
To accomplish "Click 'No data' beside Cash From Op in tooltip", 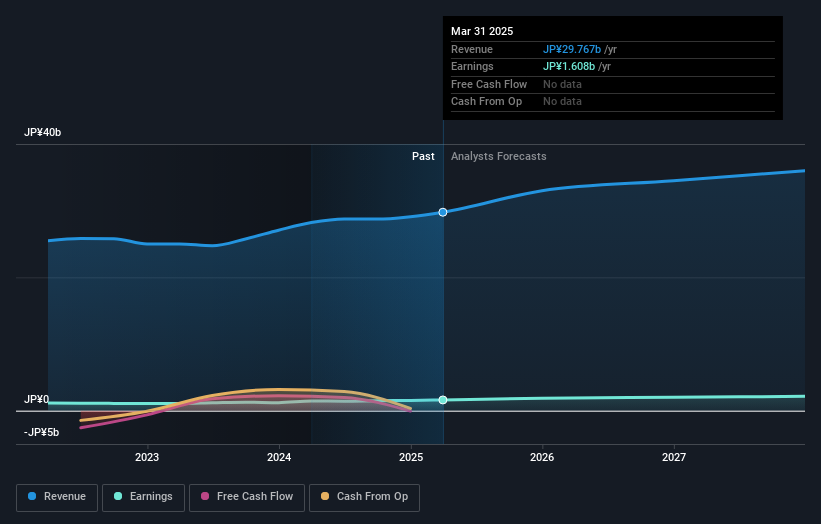I will 562,102.
